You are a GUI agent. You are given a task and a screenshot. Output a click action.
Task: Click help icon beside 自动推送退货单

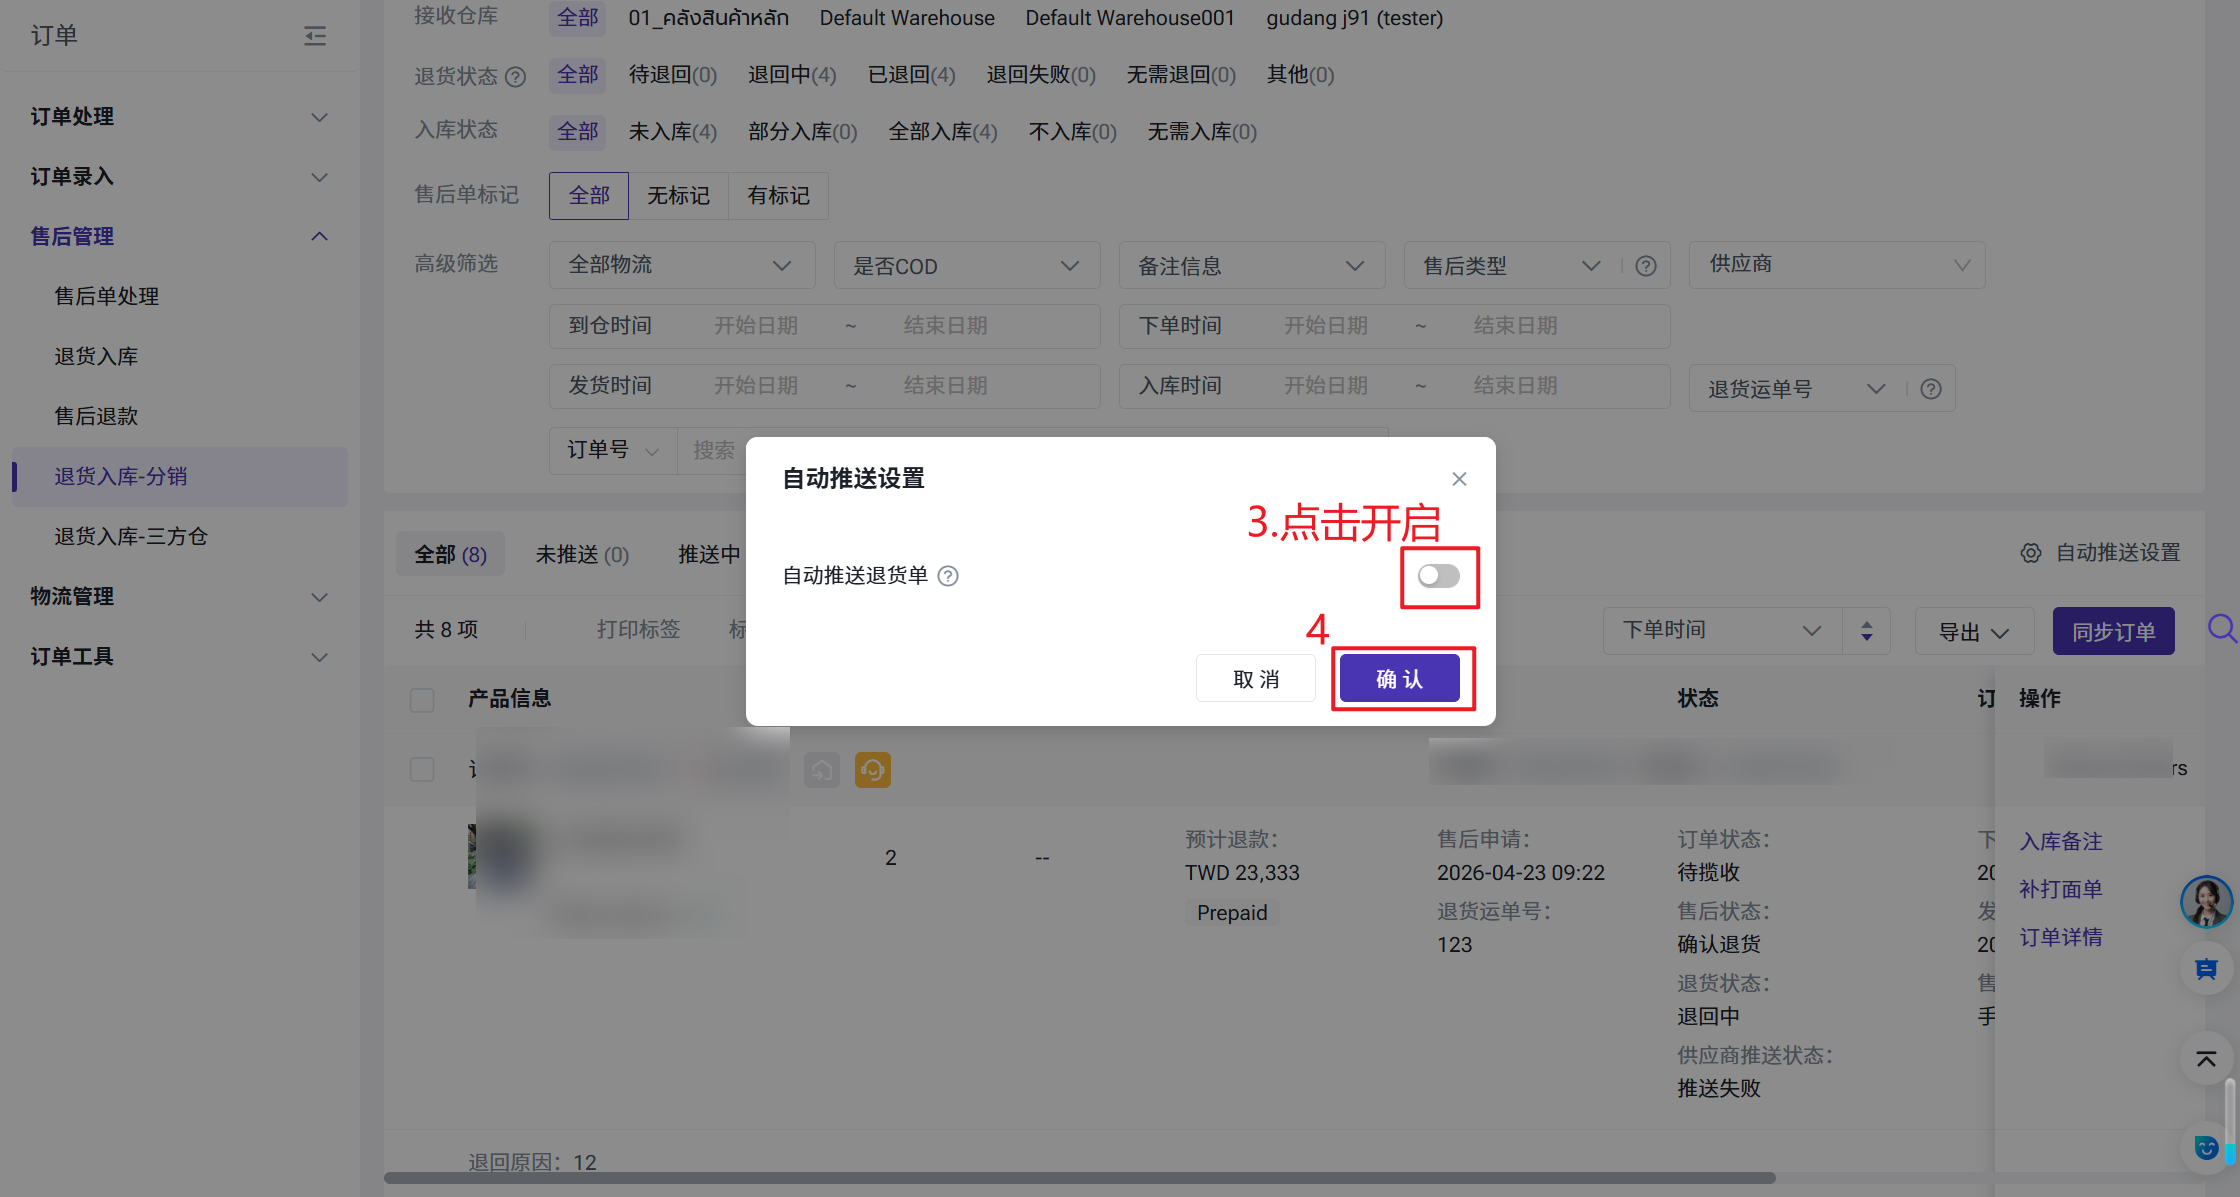(948, 576)
